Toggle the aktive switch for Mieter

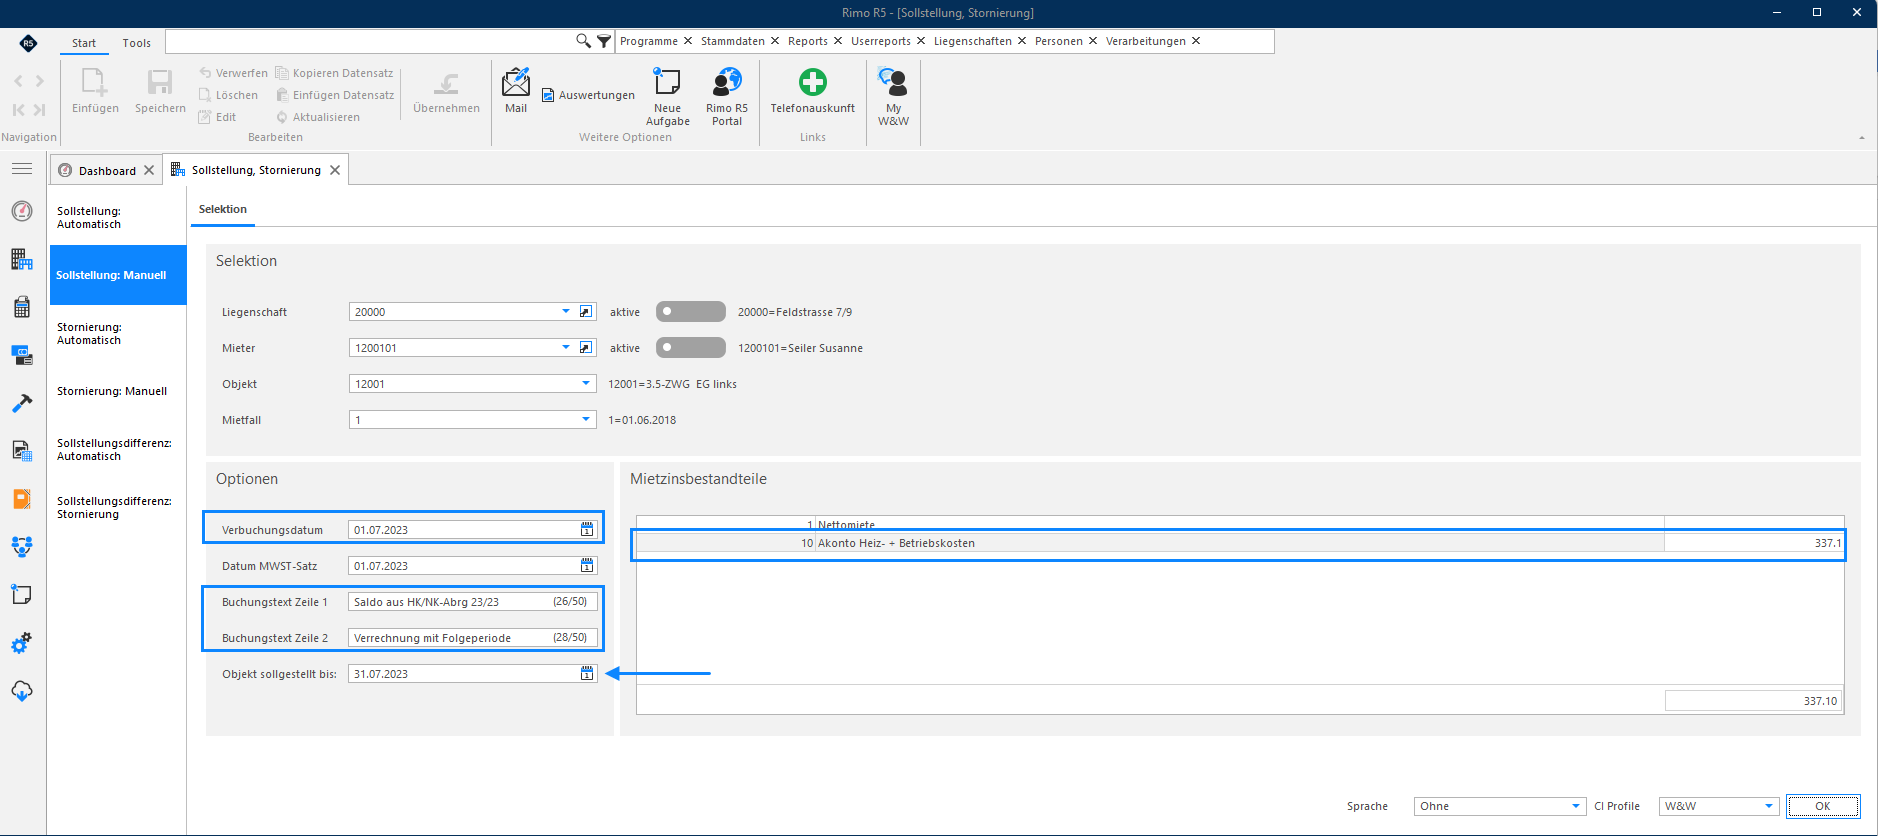pos(690,348)
